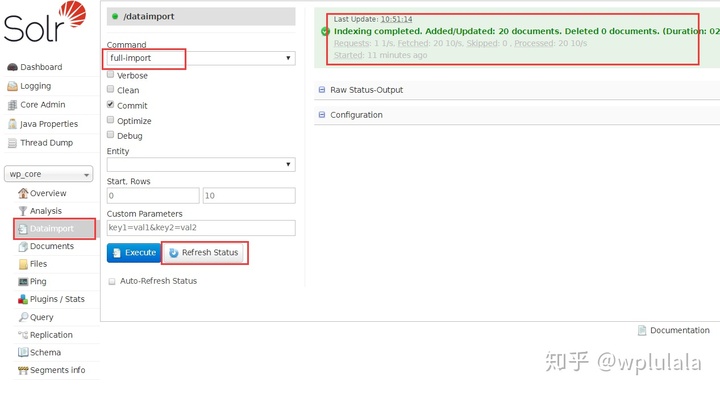Click the Dashboard gauge icon
This screenshot has height=394, width=720.
point(12,67)
